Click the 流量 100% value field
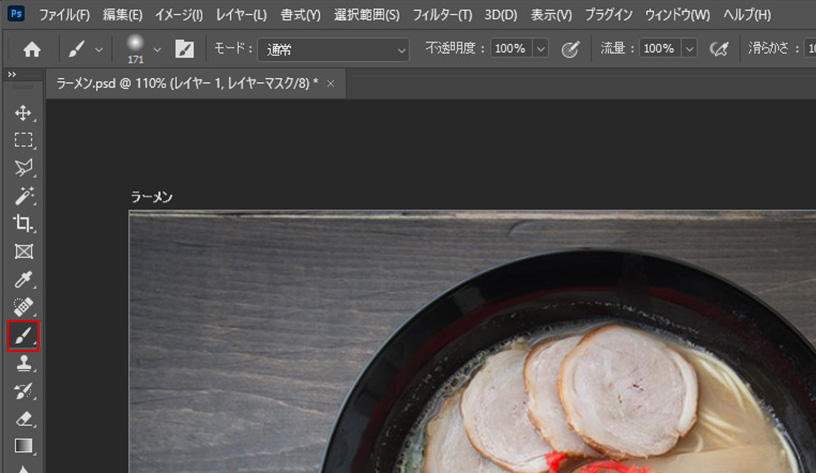Image resolution: width=816 pixels, height=473 pixels. [x=659, y=48]
